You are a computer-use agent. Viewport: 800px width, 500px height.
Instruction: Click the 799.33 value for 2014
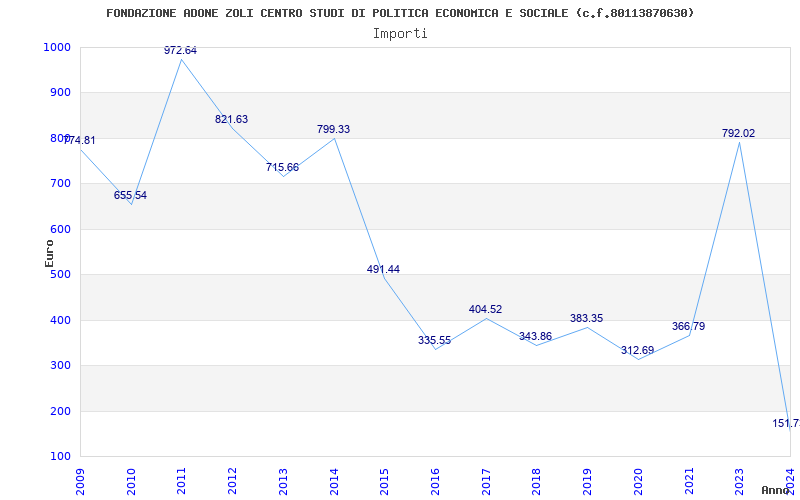click(x=334, y=129)
